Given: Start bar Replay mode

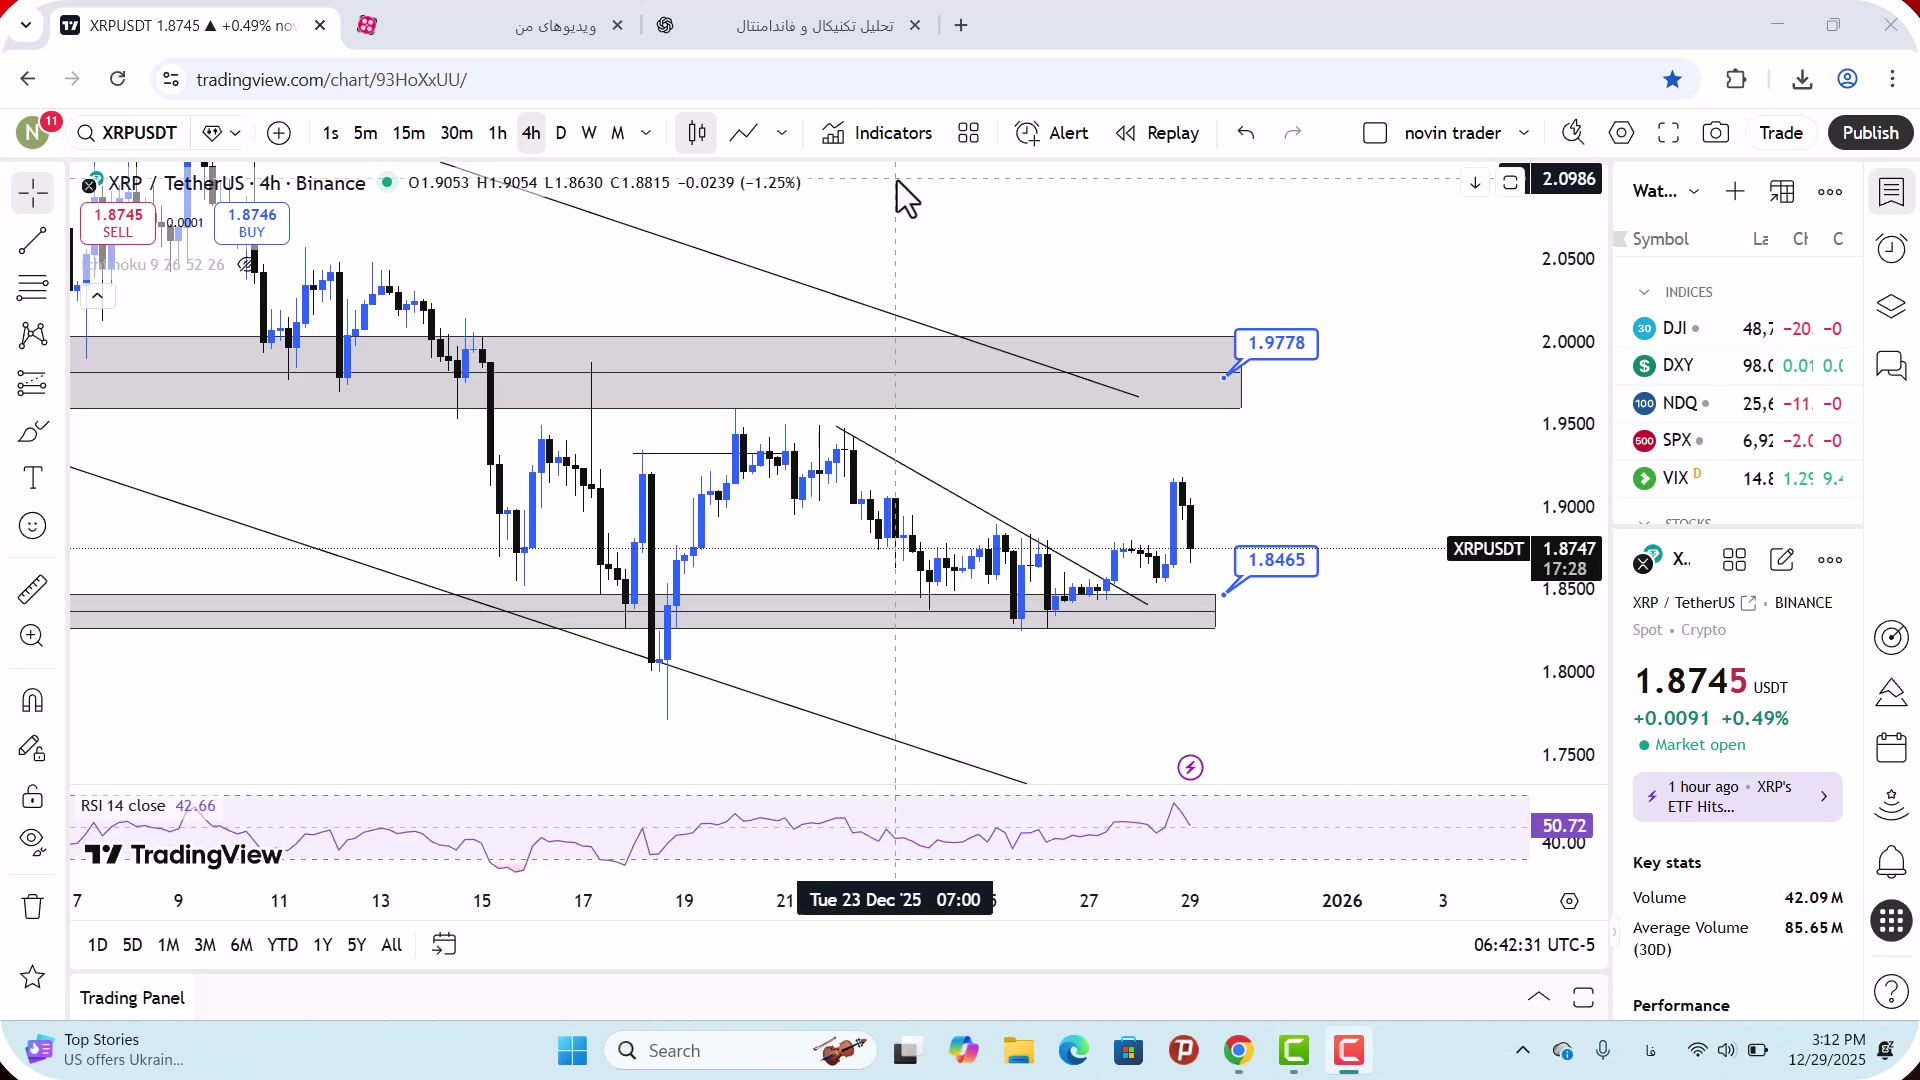Looking at the screenshot, I should (1157, 133).
